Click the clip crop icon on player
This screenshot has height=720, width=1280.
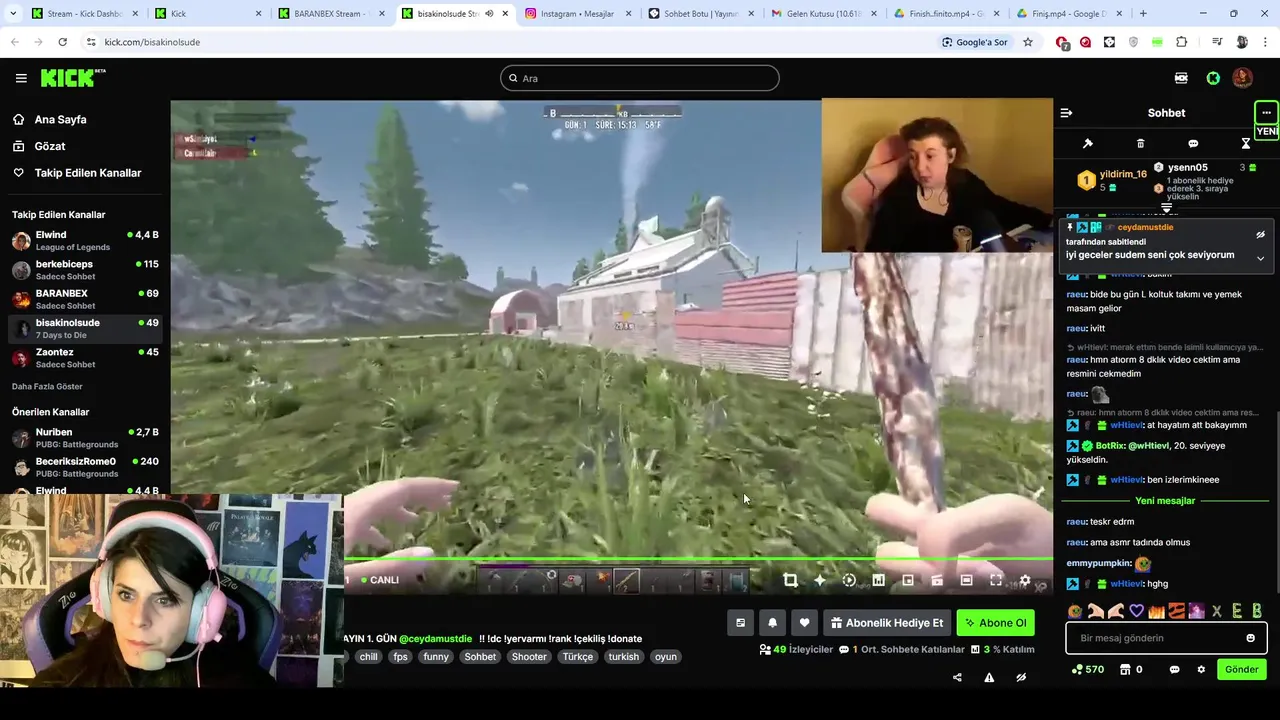click(790, 580)
